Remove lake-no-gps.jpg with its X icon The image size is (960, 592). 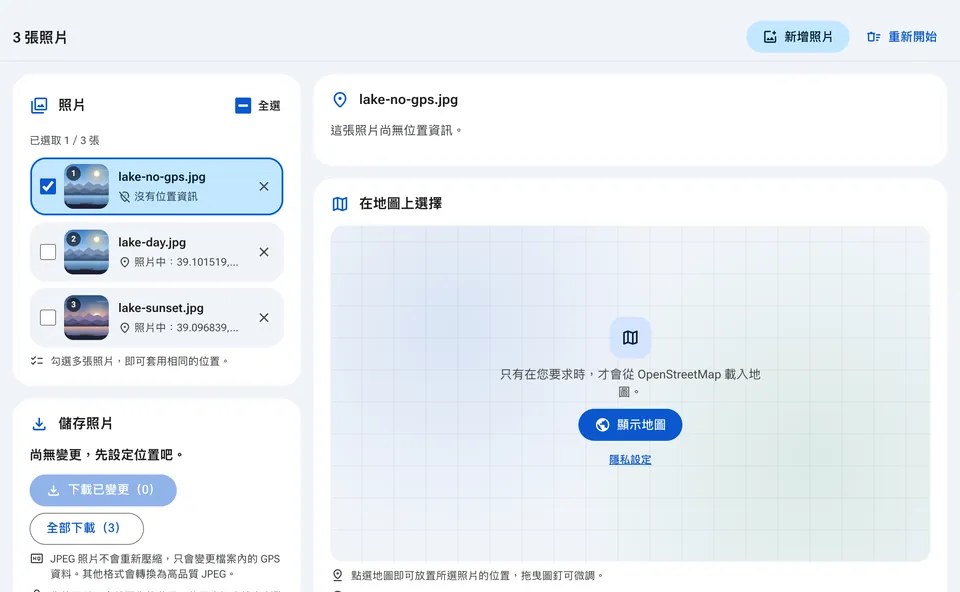[x=264, y=186]
